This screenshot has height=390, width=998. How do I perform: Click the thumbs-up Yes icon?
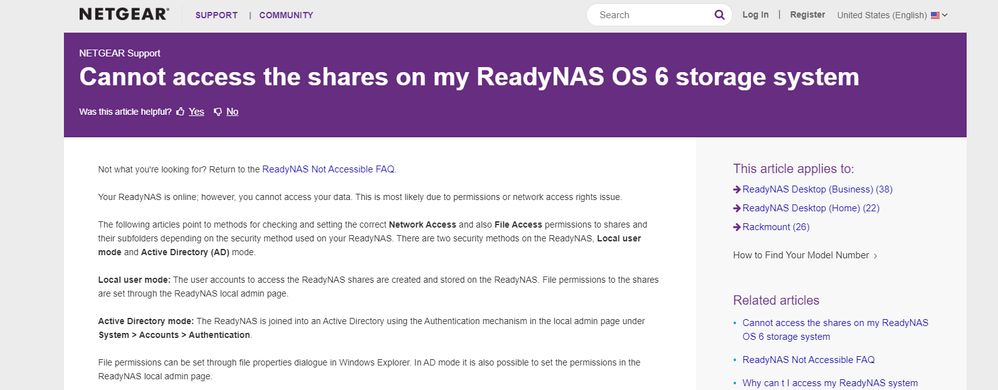[180, 111]
